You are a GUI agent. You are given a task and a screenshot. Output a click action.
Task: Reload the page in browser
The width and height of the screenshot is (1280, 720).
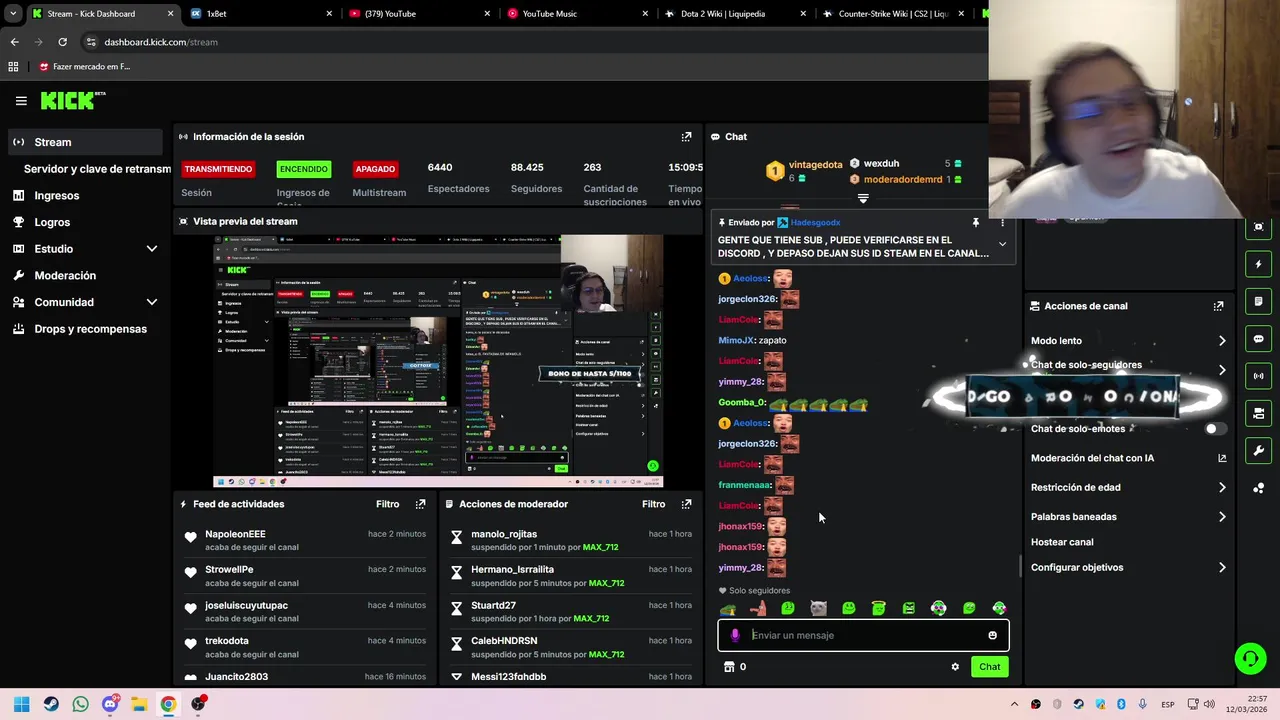point(62,42)
